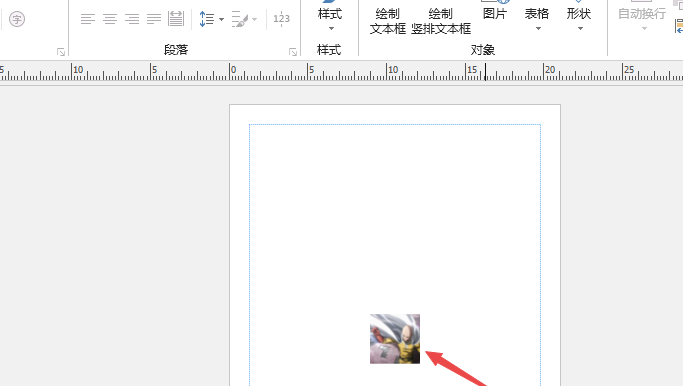Image resolution: width=683 pixels, height=386 pixels.
Task: Expand the paintbrush list icon's dropdown arrow
Action: pos(255,20)
